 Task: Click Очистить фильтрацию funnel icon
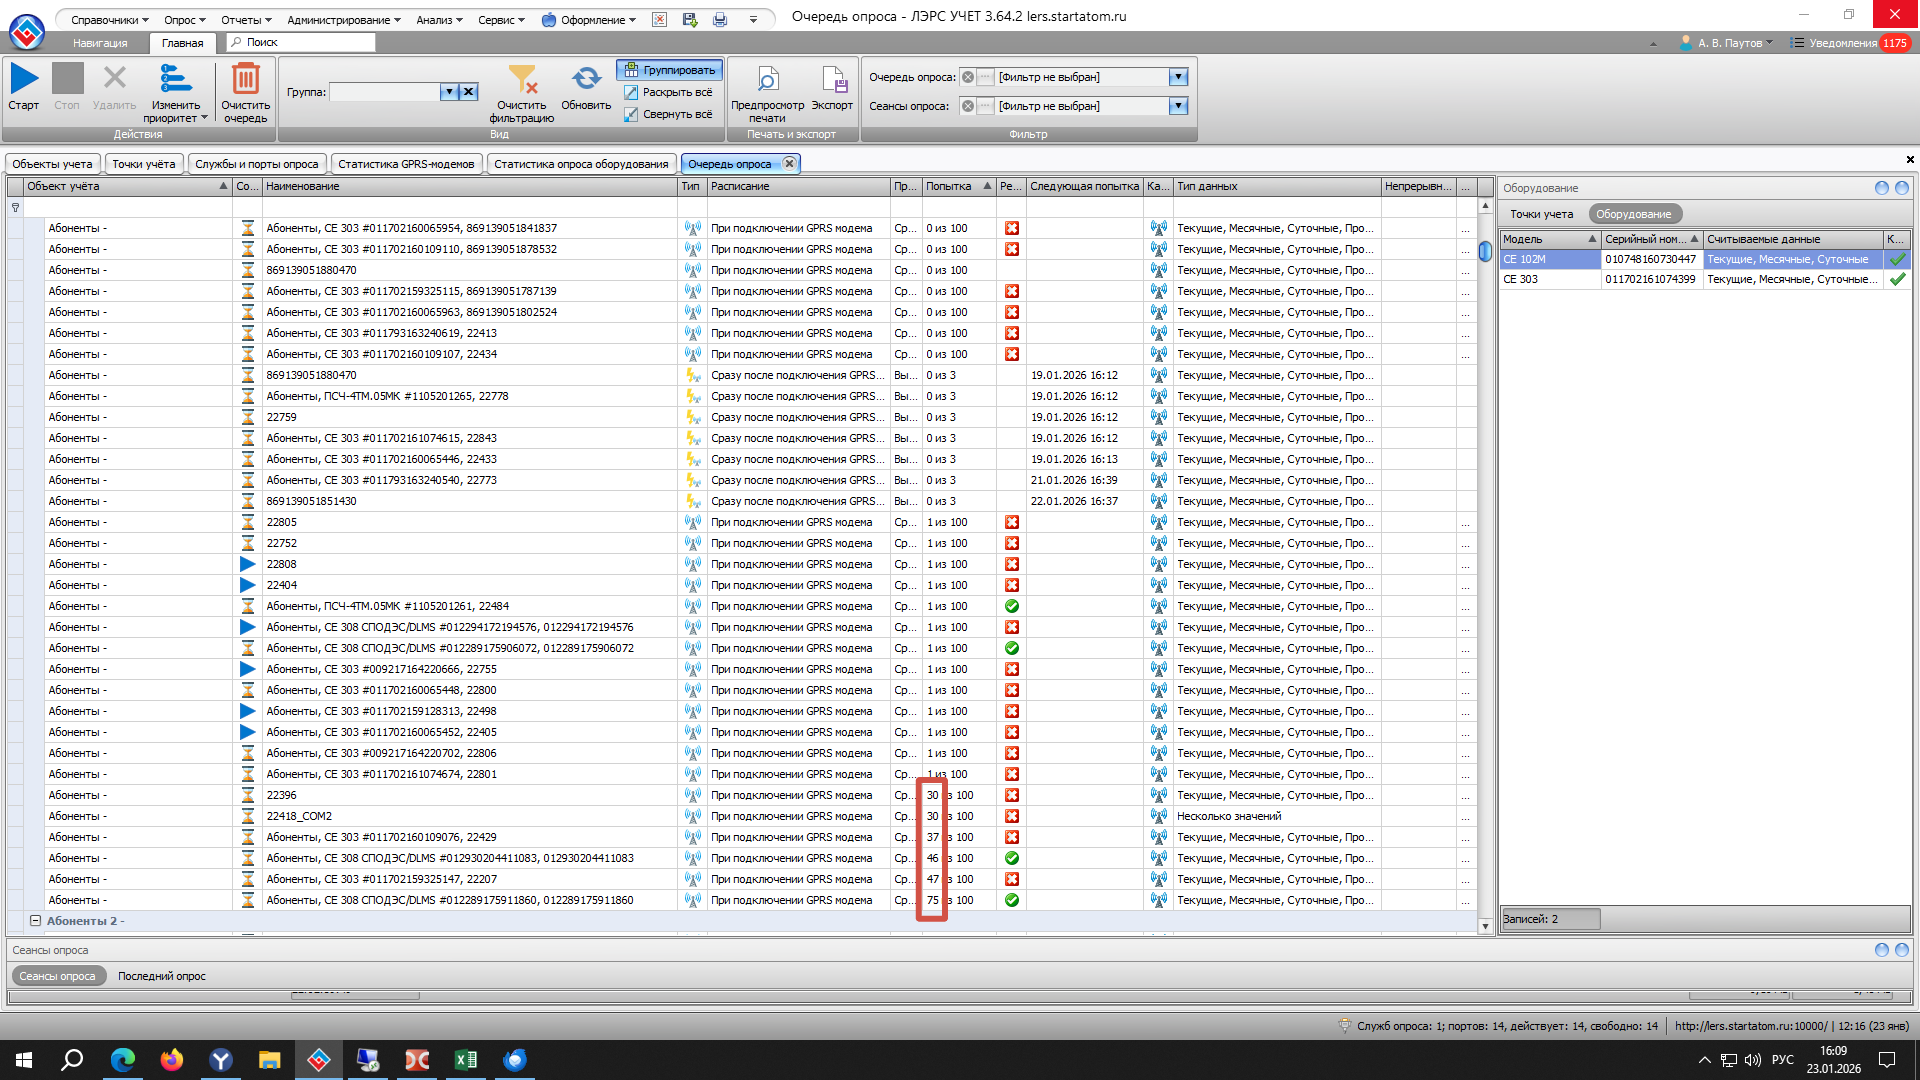point(522,79)
